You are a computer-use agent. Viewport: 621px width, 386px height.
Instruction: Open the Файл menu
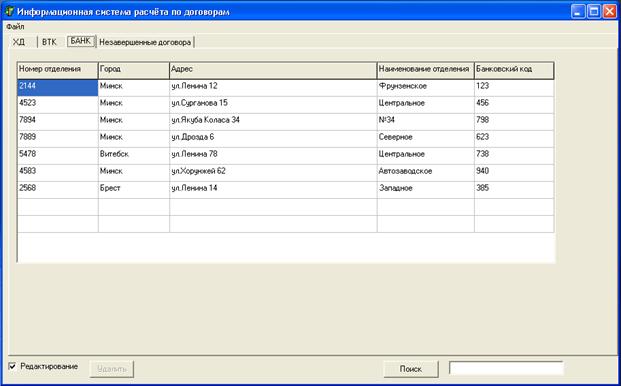pyautogui.click(x=15, y=27)
